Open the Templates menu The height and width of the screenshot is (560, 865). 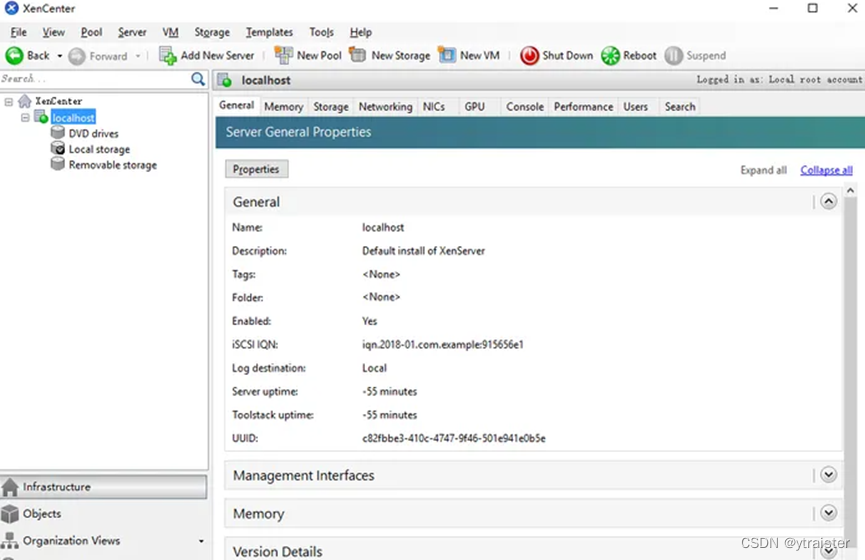coord(269,32)
